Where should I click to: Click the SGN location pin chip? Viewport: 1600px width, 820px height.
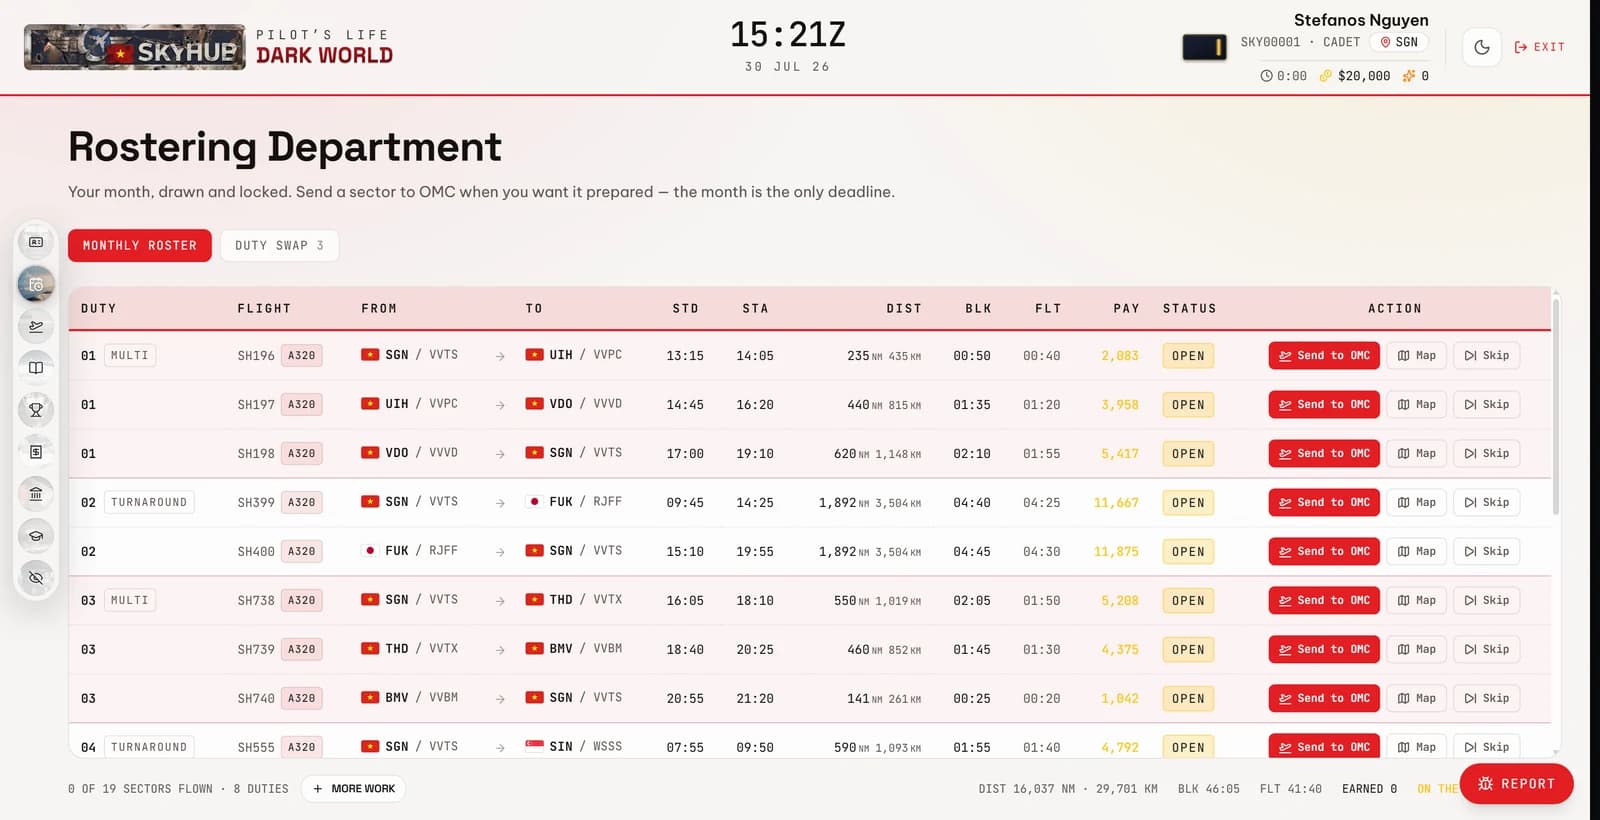click(x=1399, y=42)
